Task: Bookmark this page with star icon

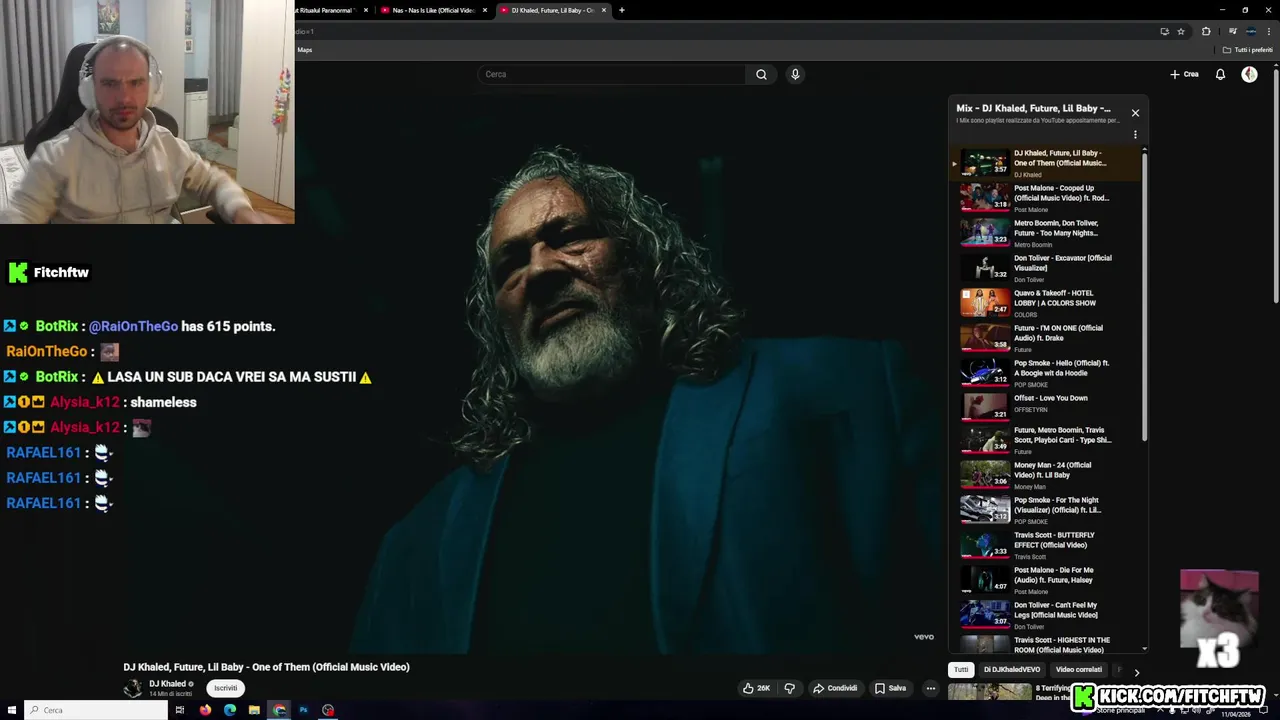Action: click(x=1181, y=31)
